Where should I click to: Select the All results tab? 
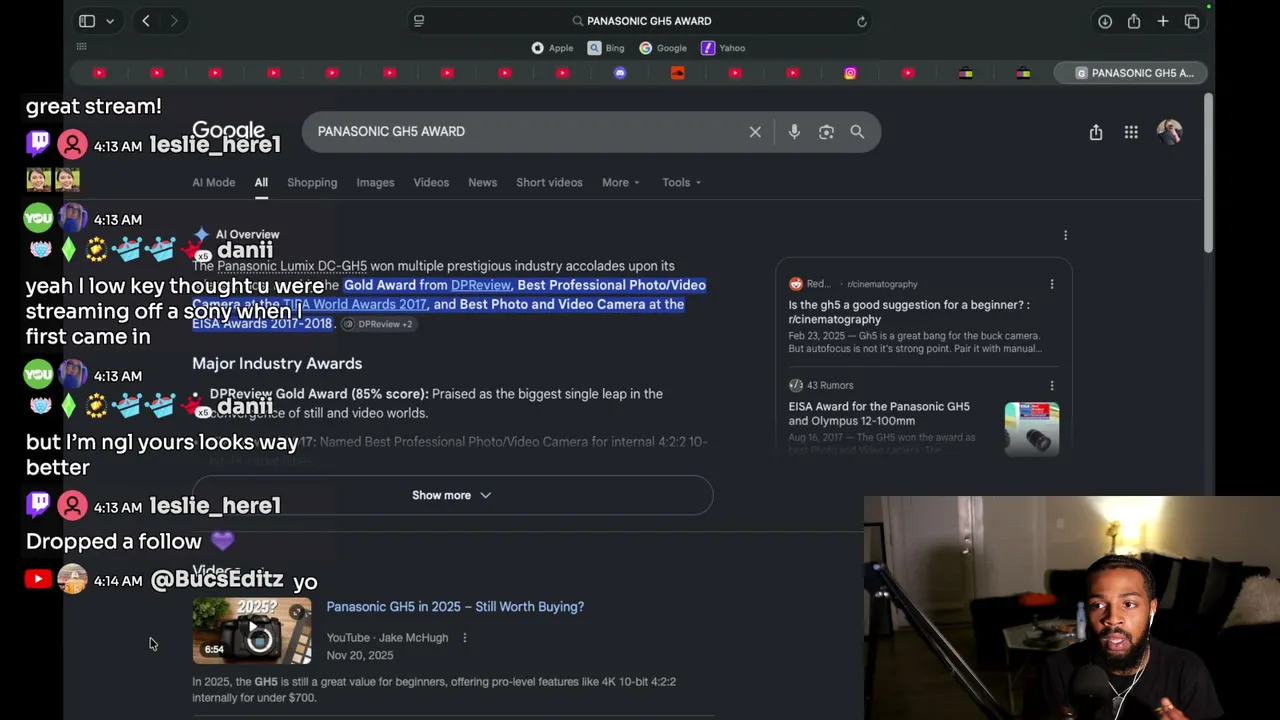click(x=261, y=183)
